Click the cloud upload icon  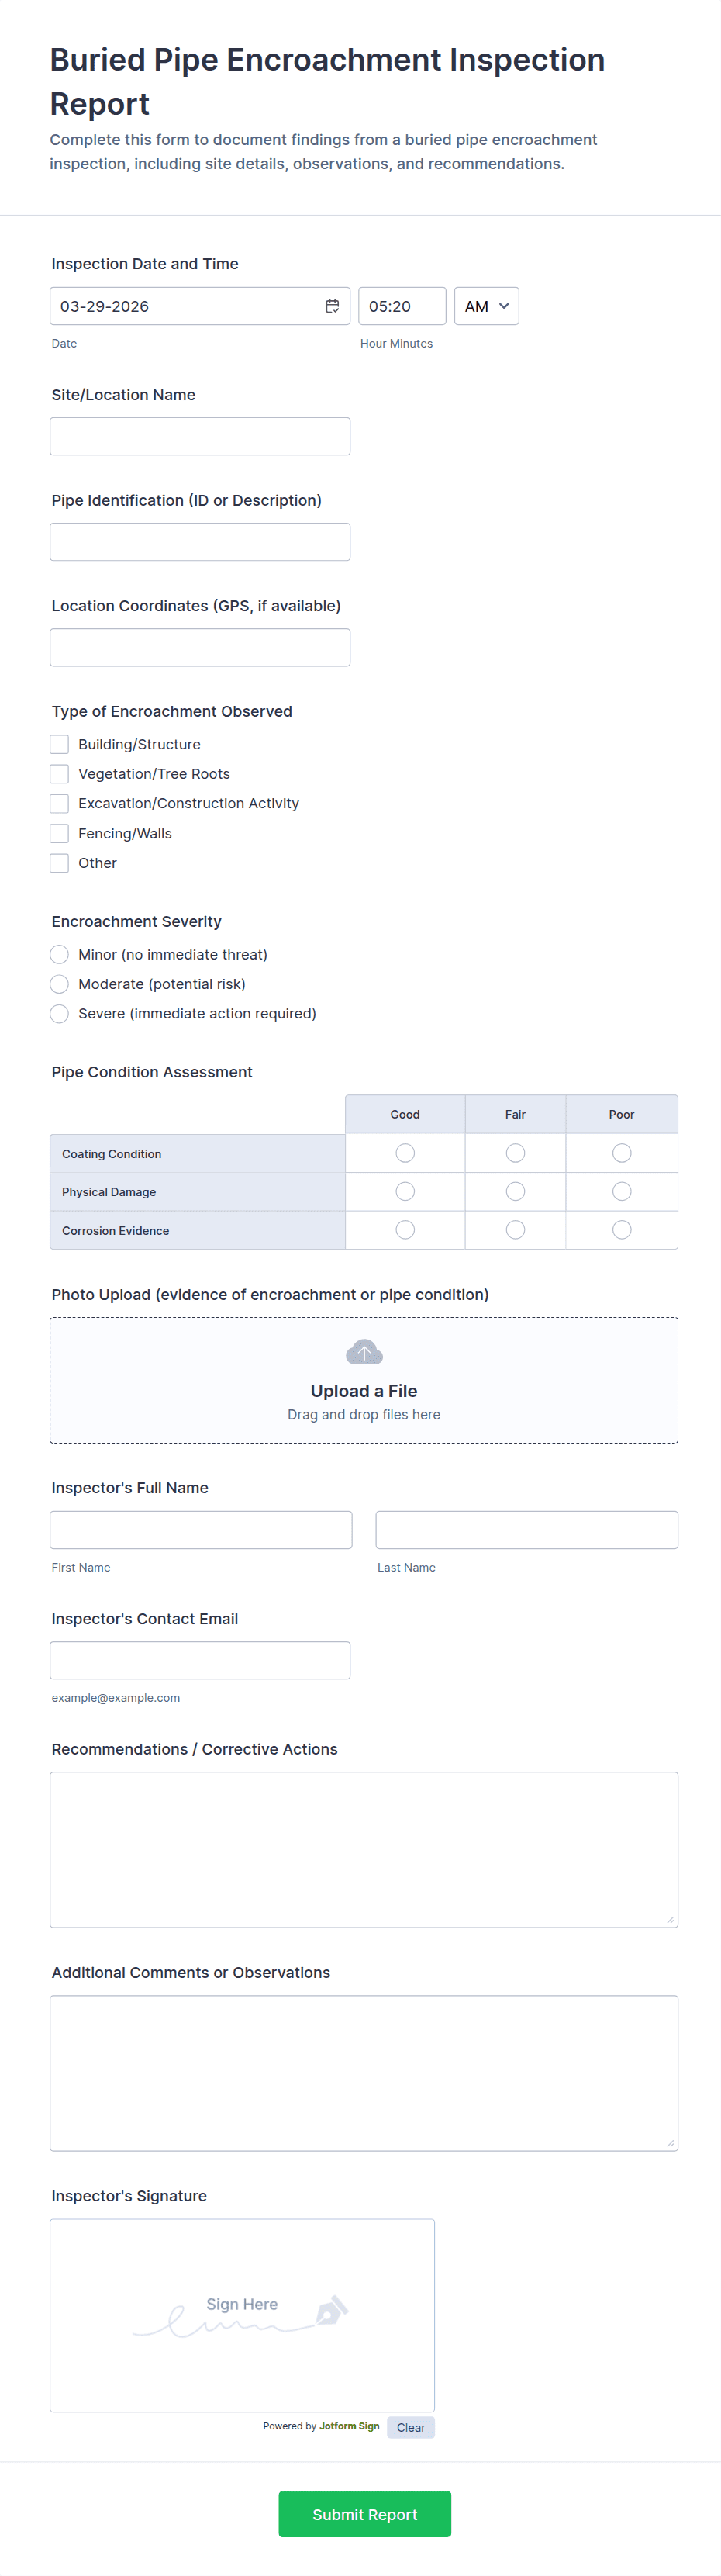[x=364, y=1352]
